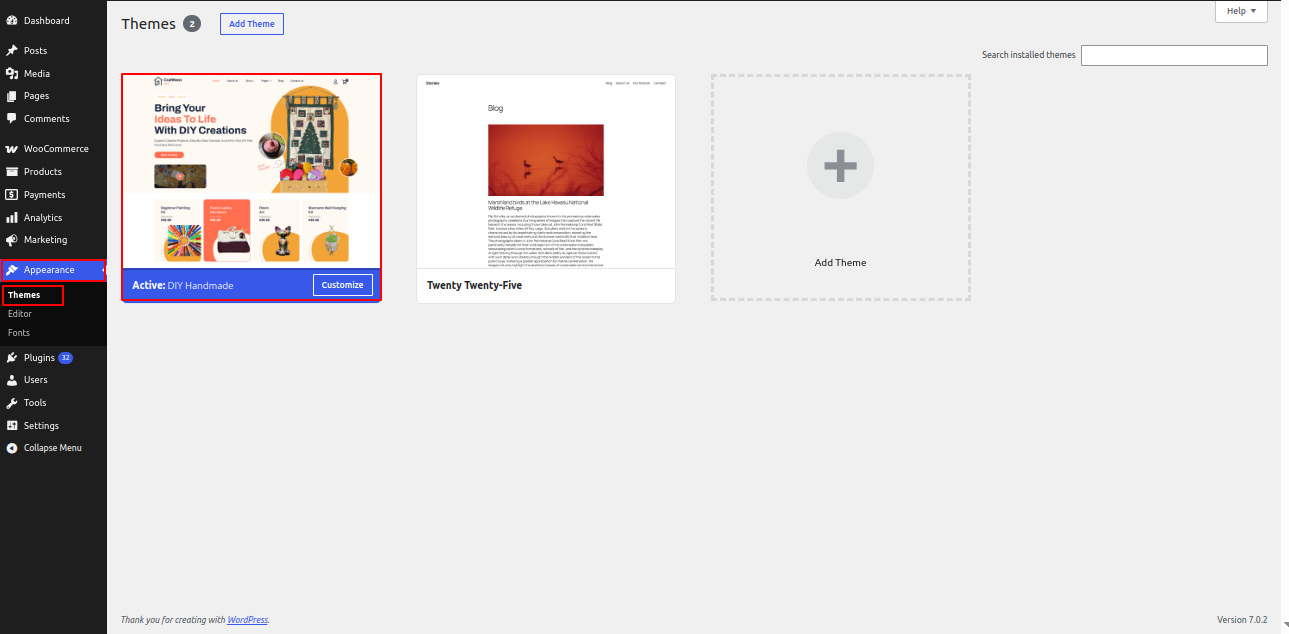Open the Plugins menu label
Image resolution: width=1289 pixels, height=634 pixels.
(x=39, y=357)
